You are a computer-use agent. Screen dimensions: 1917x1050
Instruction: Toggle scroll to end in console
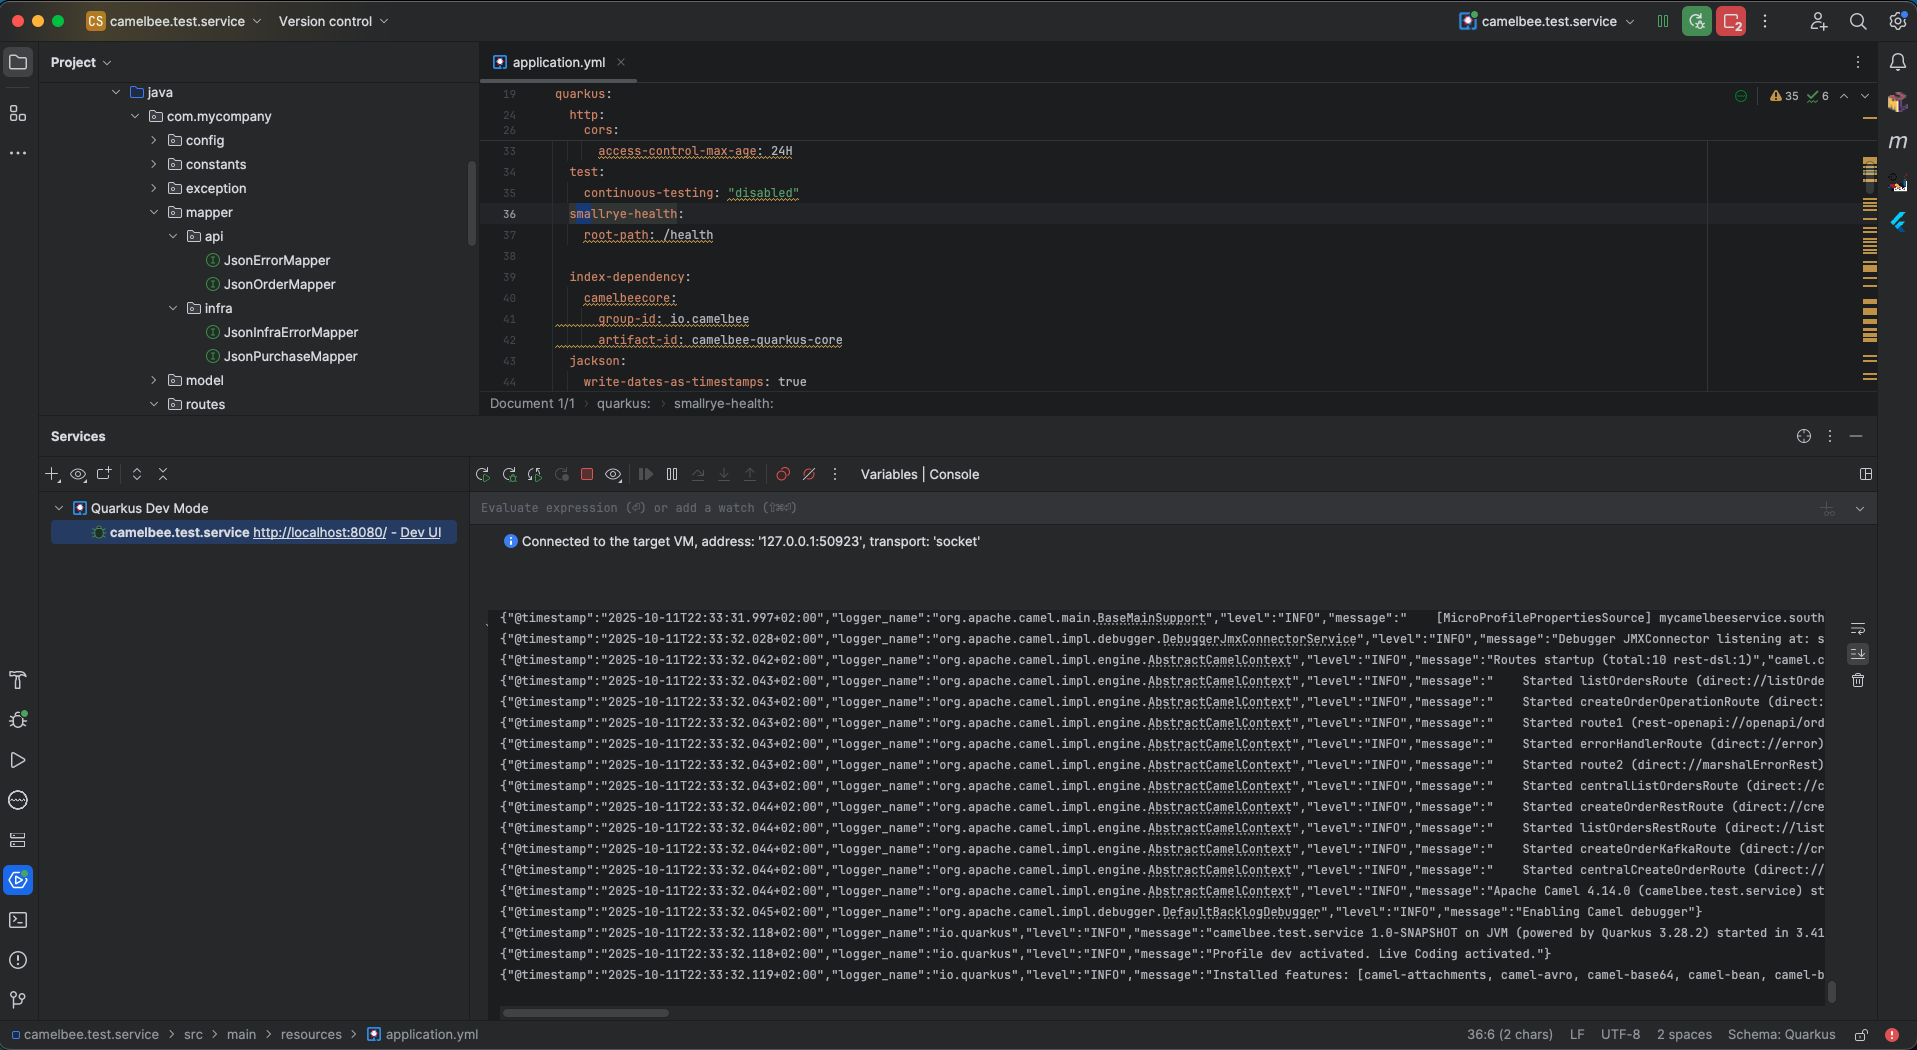pyautogui.click(x=1858, y=654)
